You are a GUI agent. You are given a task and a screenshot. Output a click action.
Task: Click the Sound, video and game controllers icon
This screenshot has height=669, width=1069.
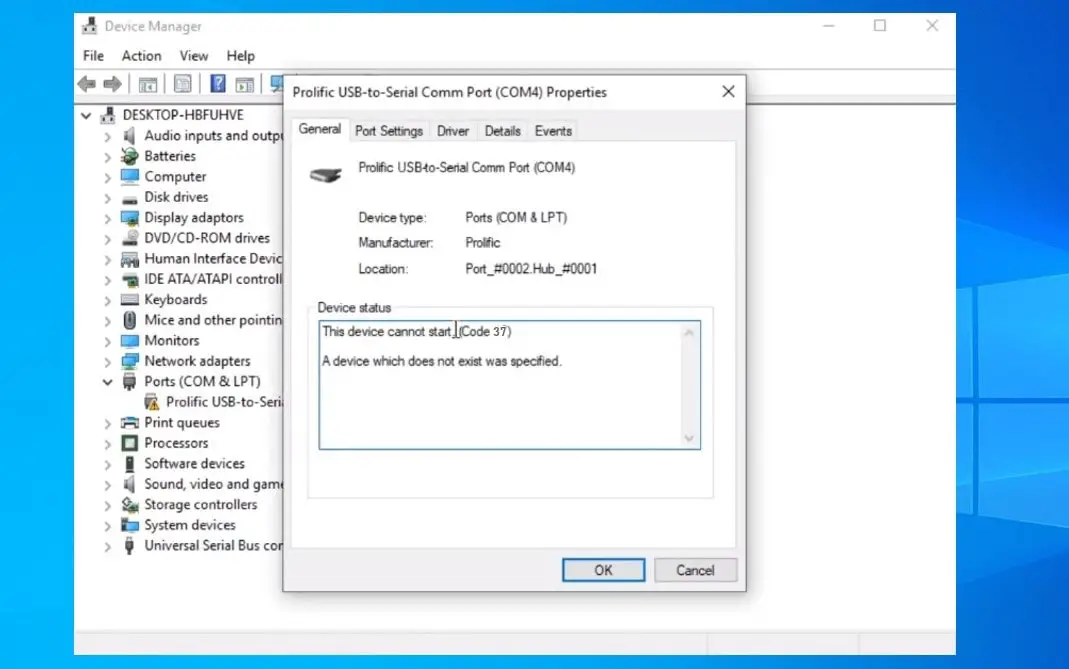point(129,484)
